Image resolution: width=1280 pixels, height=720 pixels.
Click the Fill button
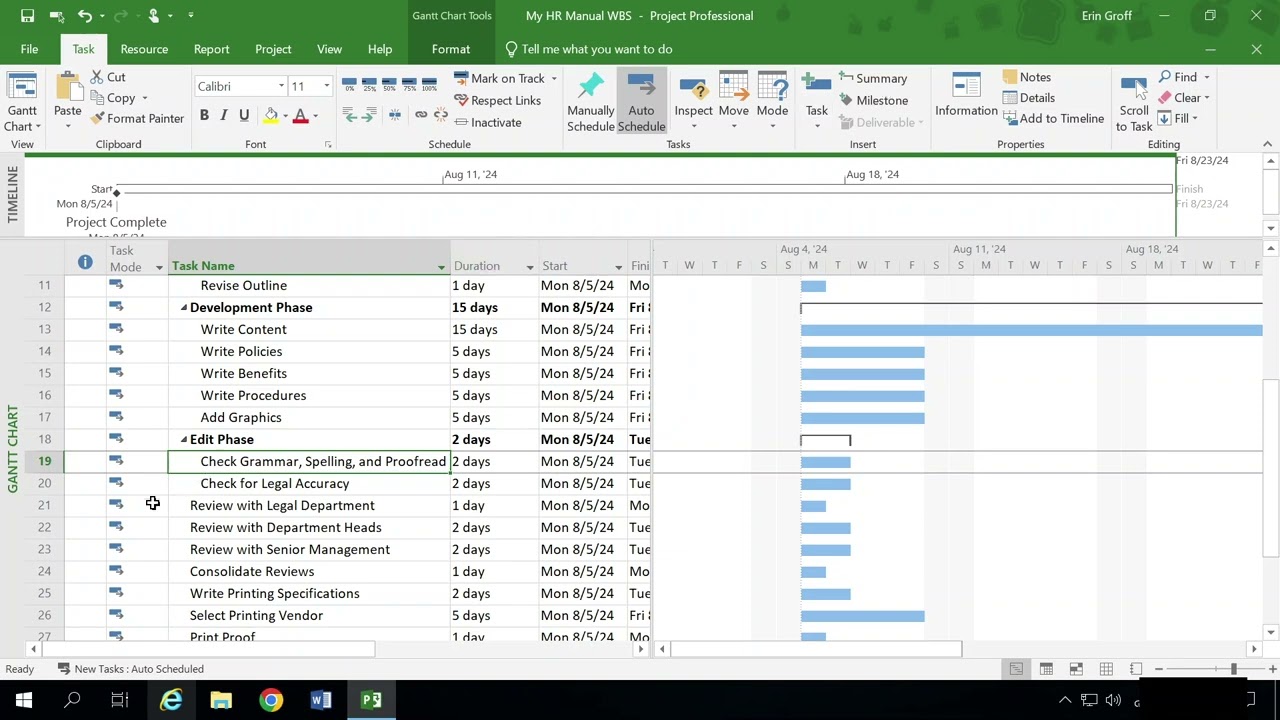click(1177, 119)
